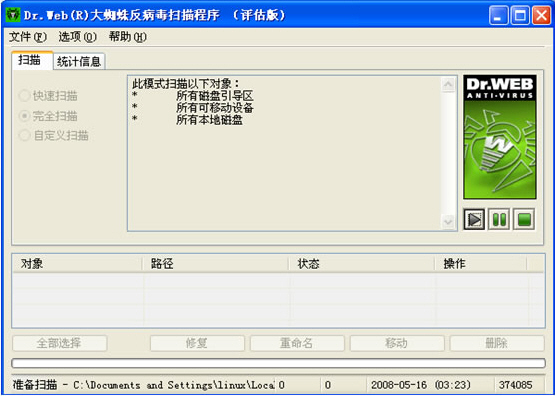This screenshot has height=396, width=555.
Task: Sort by the 对象 column header
Action: pyautogui.click(x=77, y=264)
